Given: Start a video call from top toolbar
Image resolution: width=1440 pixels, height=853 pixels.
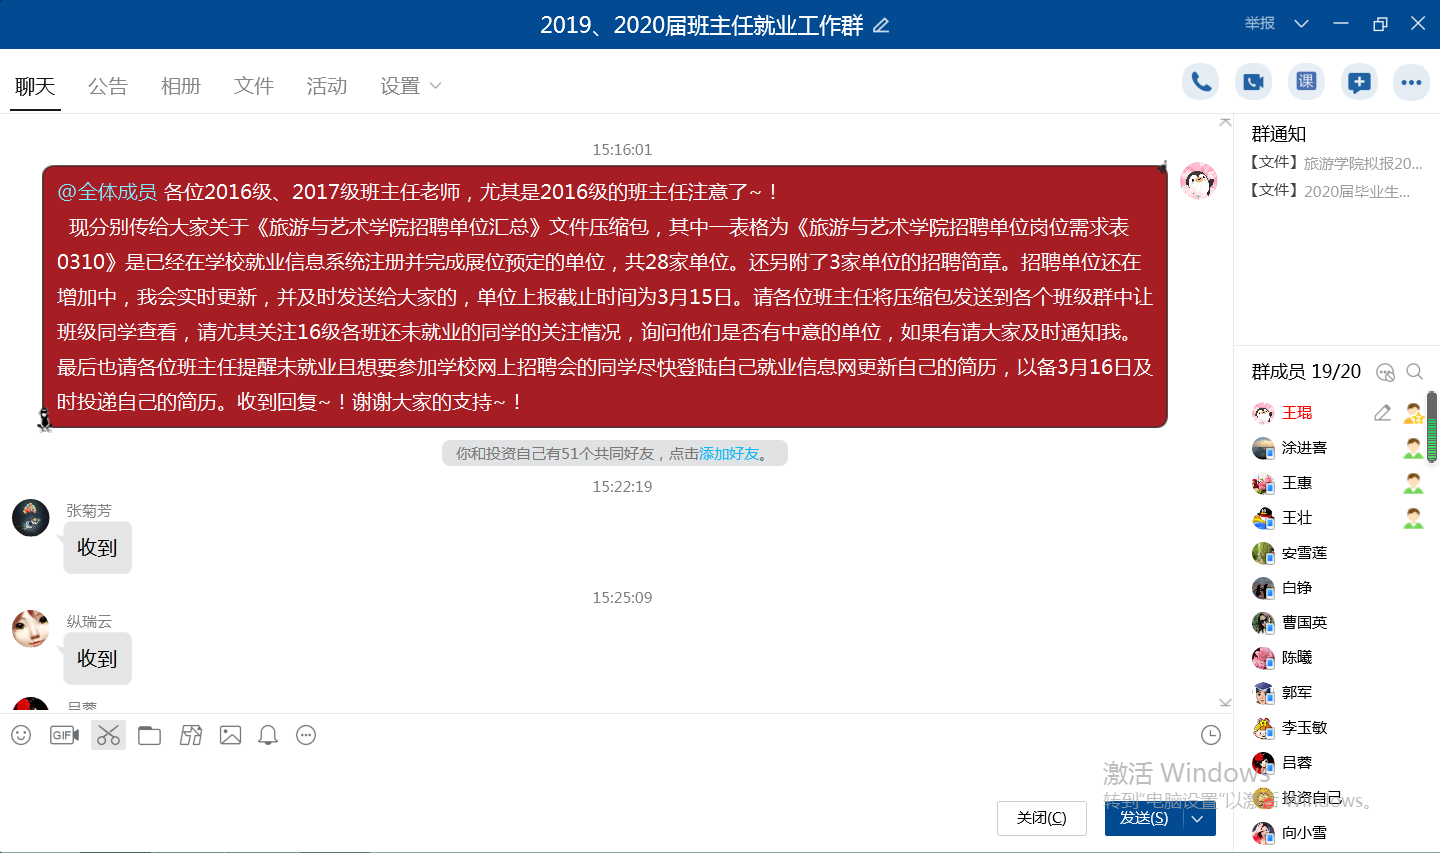Looking at the screenshot, I should click(x=1253, y=82).
